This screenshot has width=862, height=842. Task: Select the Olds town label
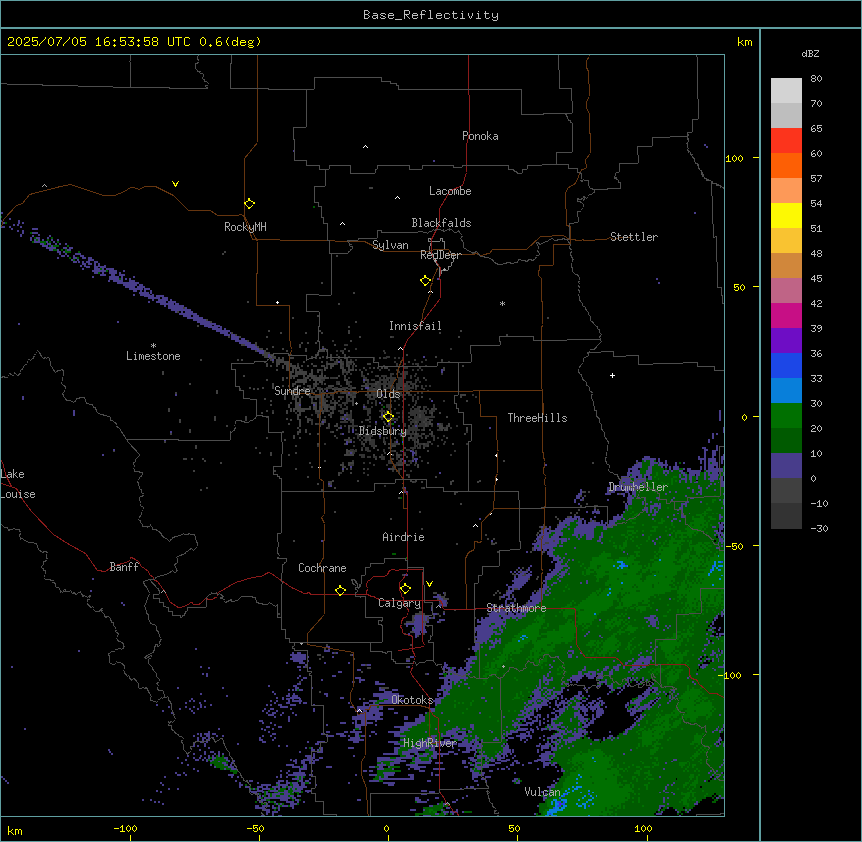point(388,394)
